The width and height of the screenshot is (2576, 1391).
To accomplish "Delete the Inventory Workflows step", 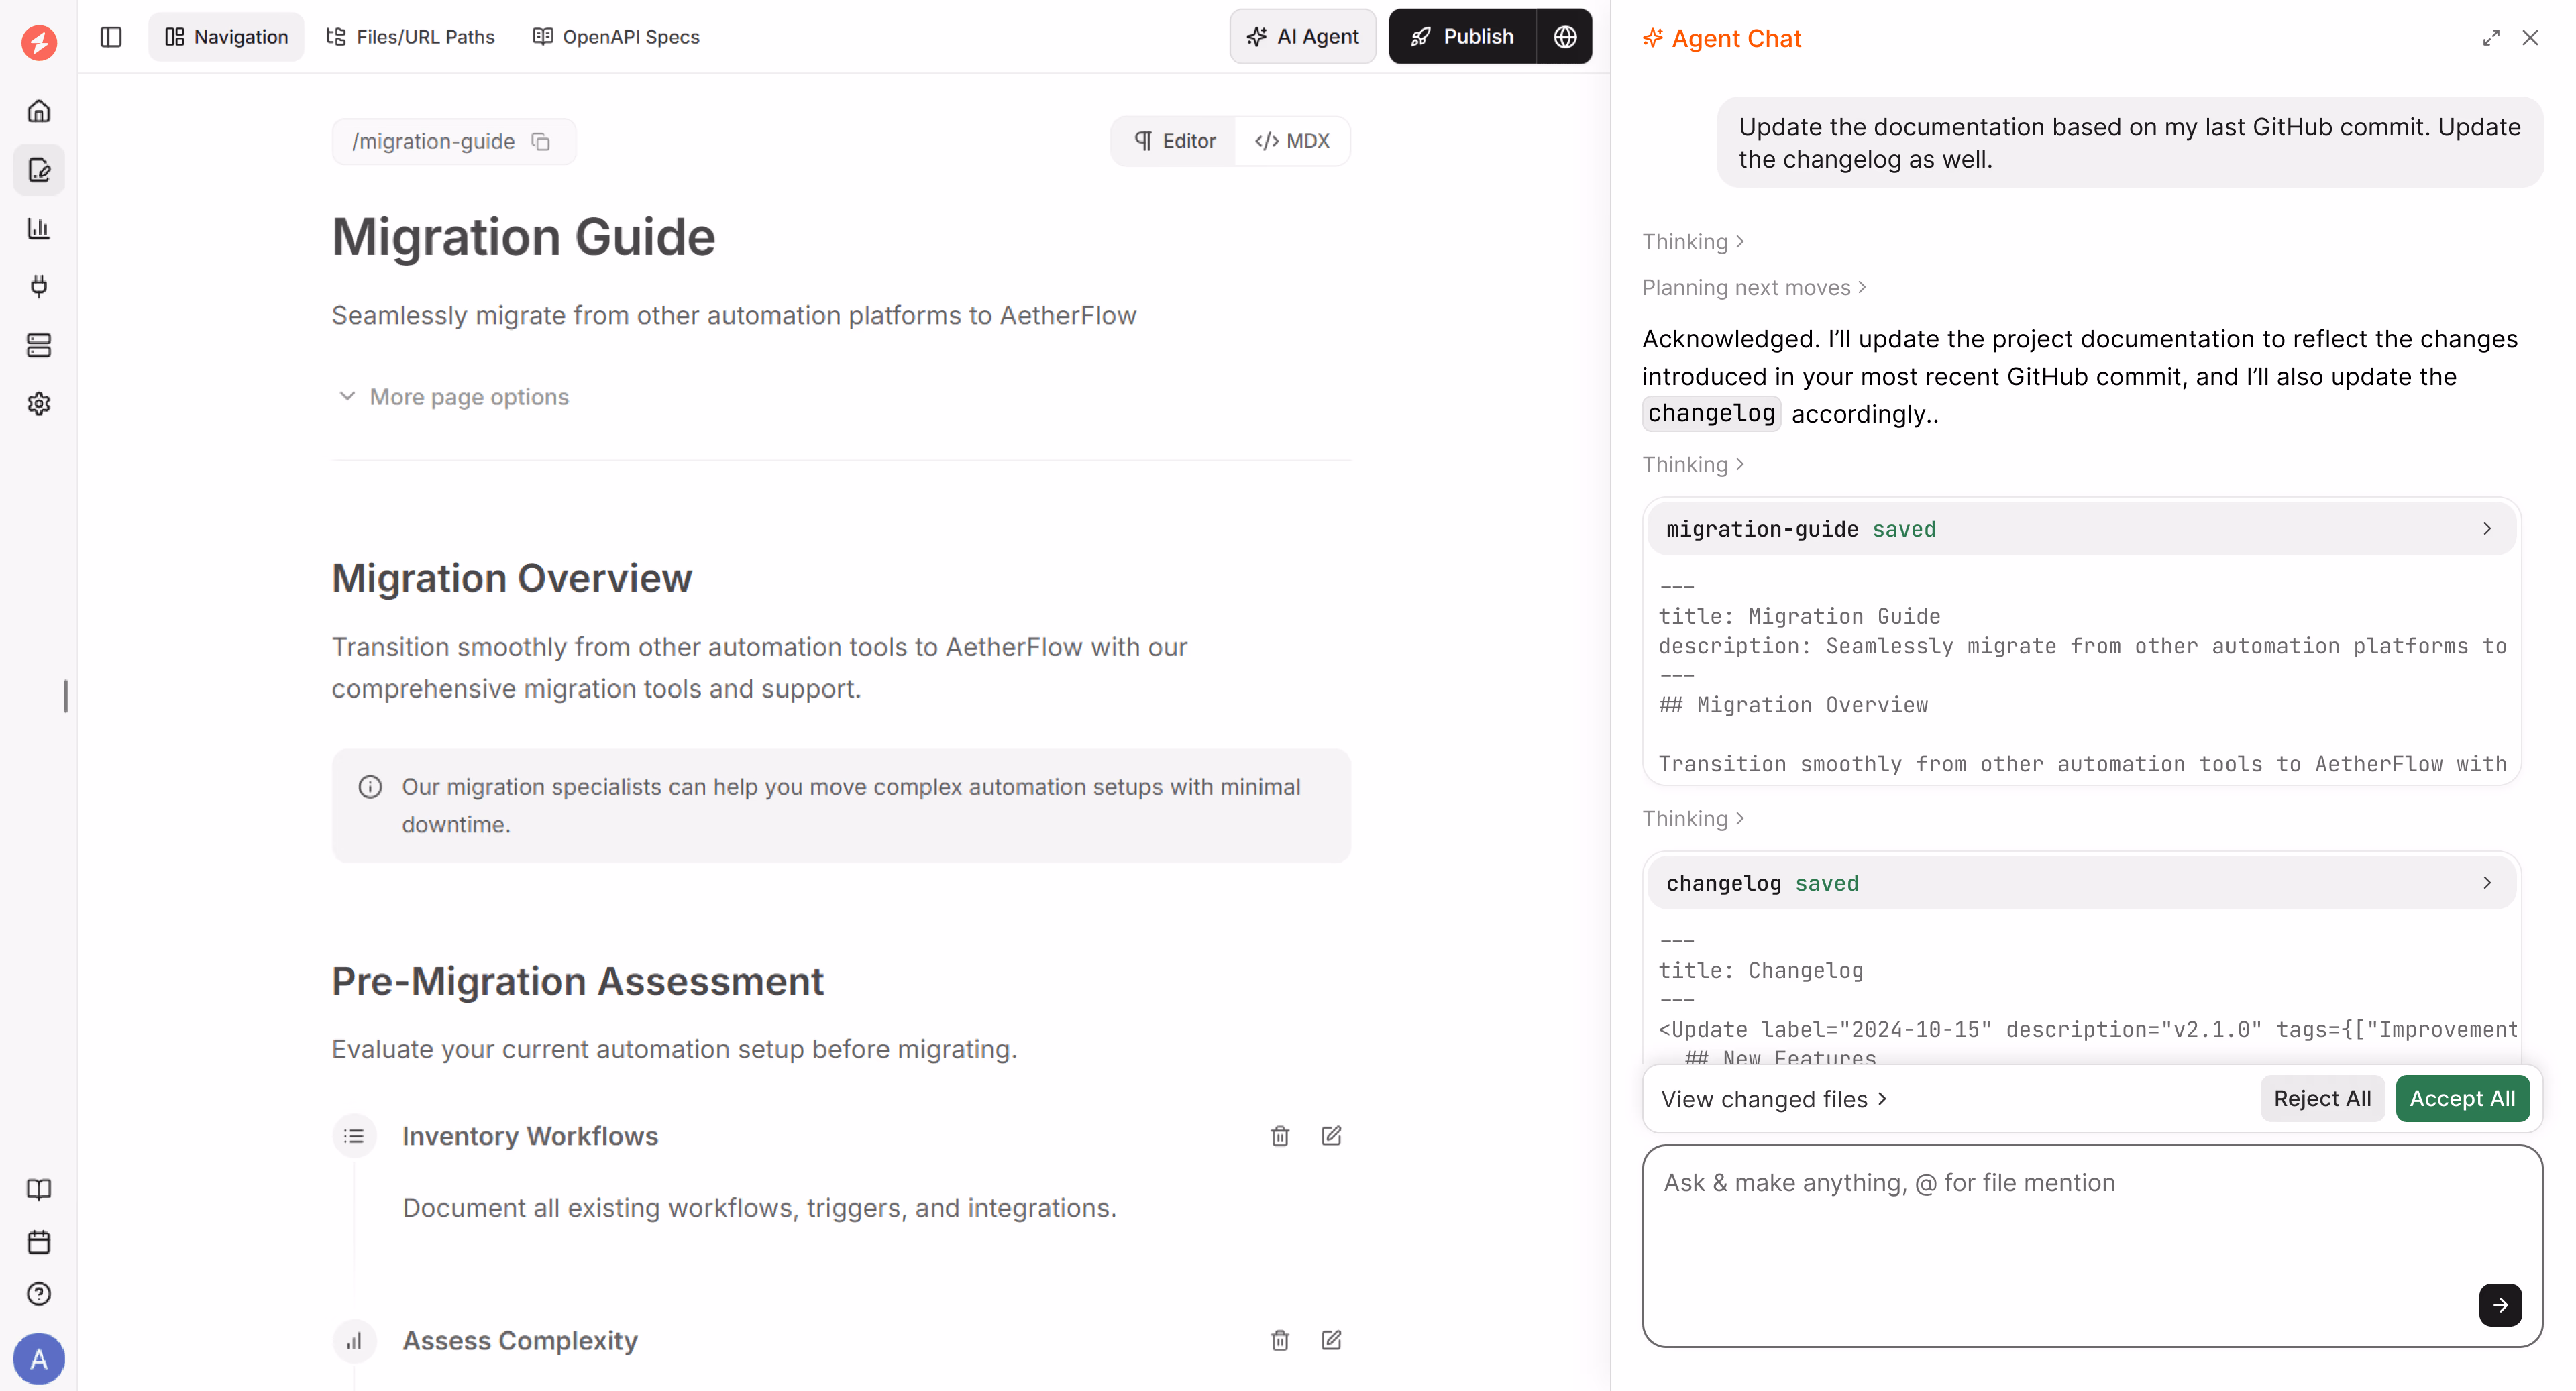I will pyautogui.click(x=1280, y=1136).
